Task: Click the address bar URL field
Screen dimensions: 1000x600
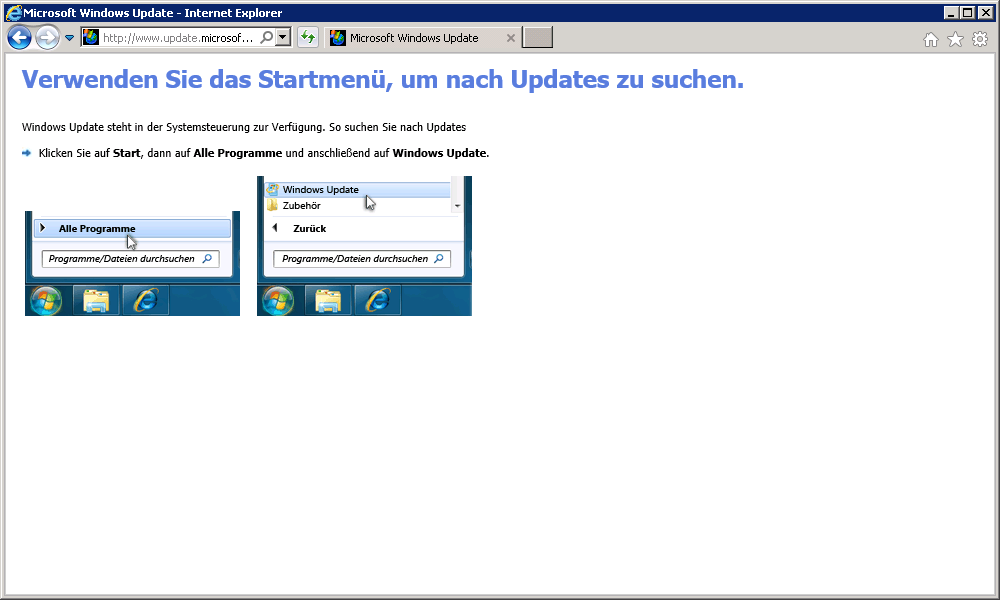Action: point(178,38)
